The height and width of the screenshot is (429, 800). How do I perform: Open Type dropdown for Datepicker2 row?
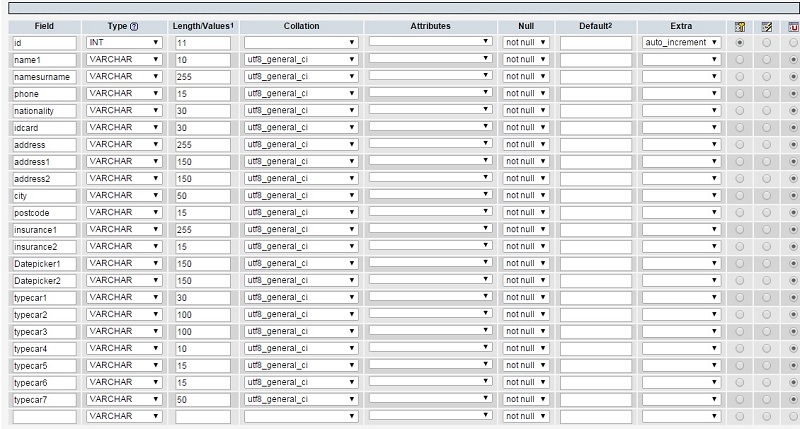click(x=124, y=280)
